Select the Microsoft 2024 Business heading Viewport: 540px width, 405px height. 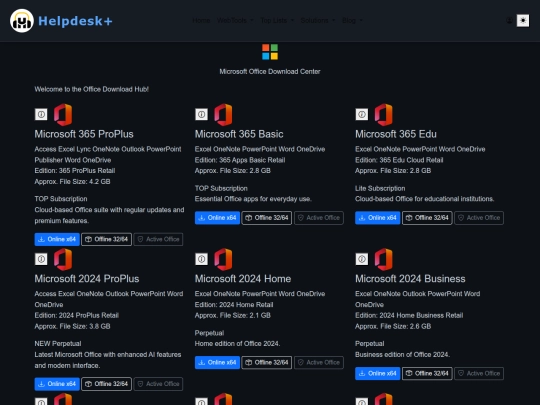410,279
